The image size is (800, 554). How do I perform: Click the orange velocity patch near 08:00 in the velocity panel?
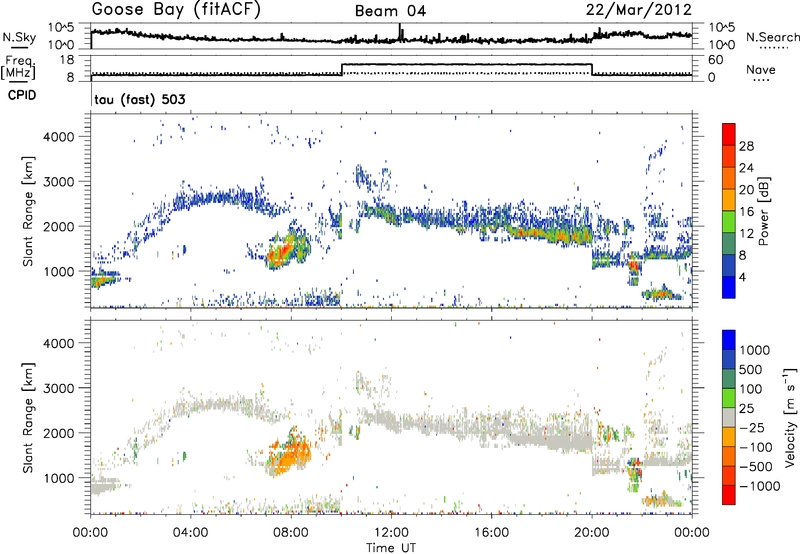[290, 456]
